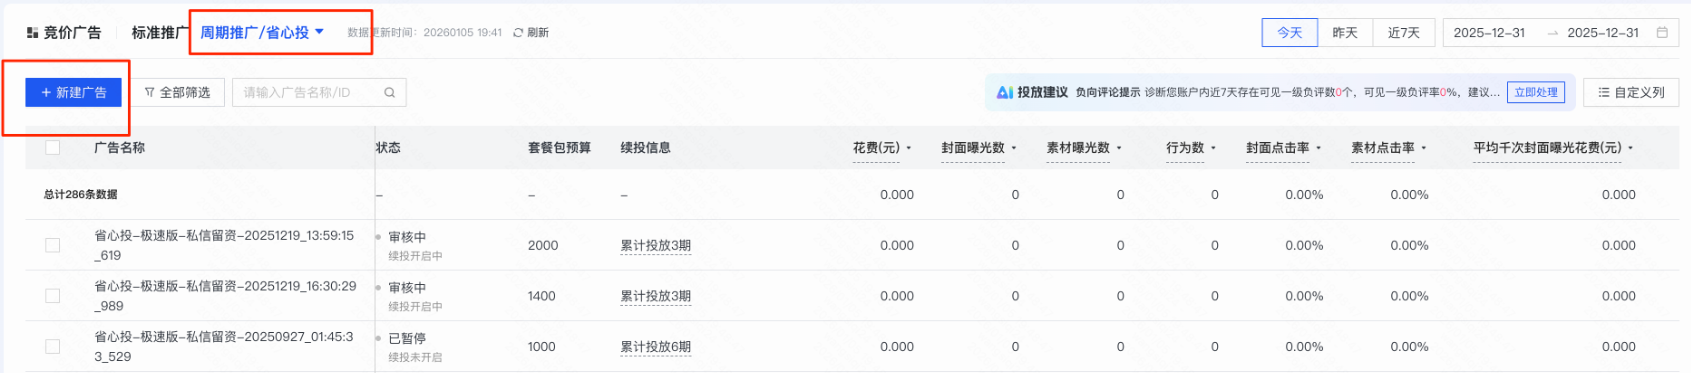The height and width of the screenshot is (373, 1691).
Task: Open sort arrow on 素材点击率 column
Action: click(x=1424, y=148)
